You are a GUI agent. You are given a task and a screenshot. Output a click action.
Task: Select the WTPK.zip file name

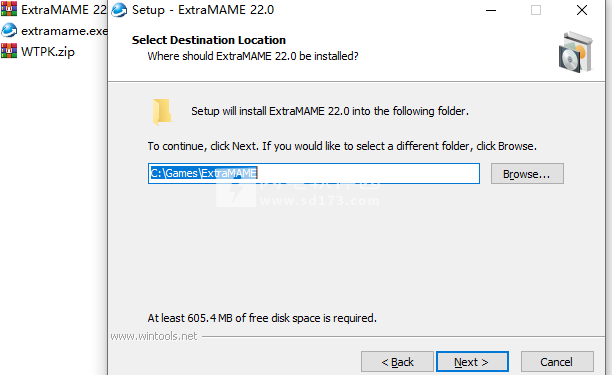coord(48,52)
